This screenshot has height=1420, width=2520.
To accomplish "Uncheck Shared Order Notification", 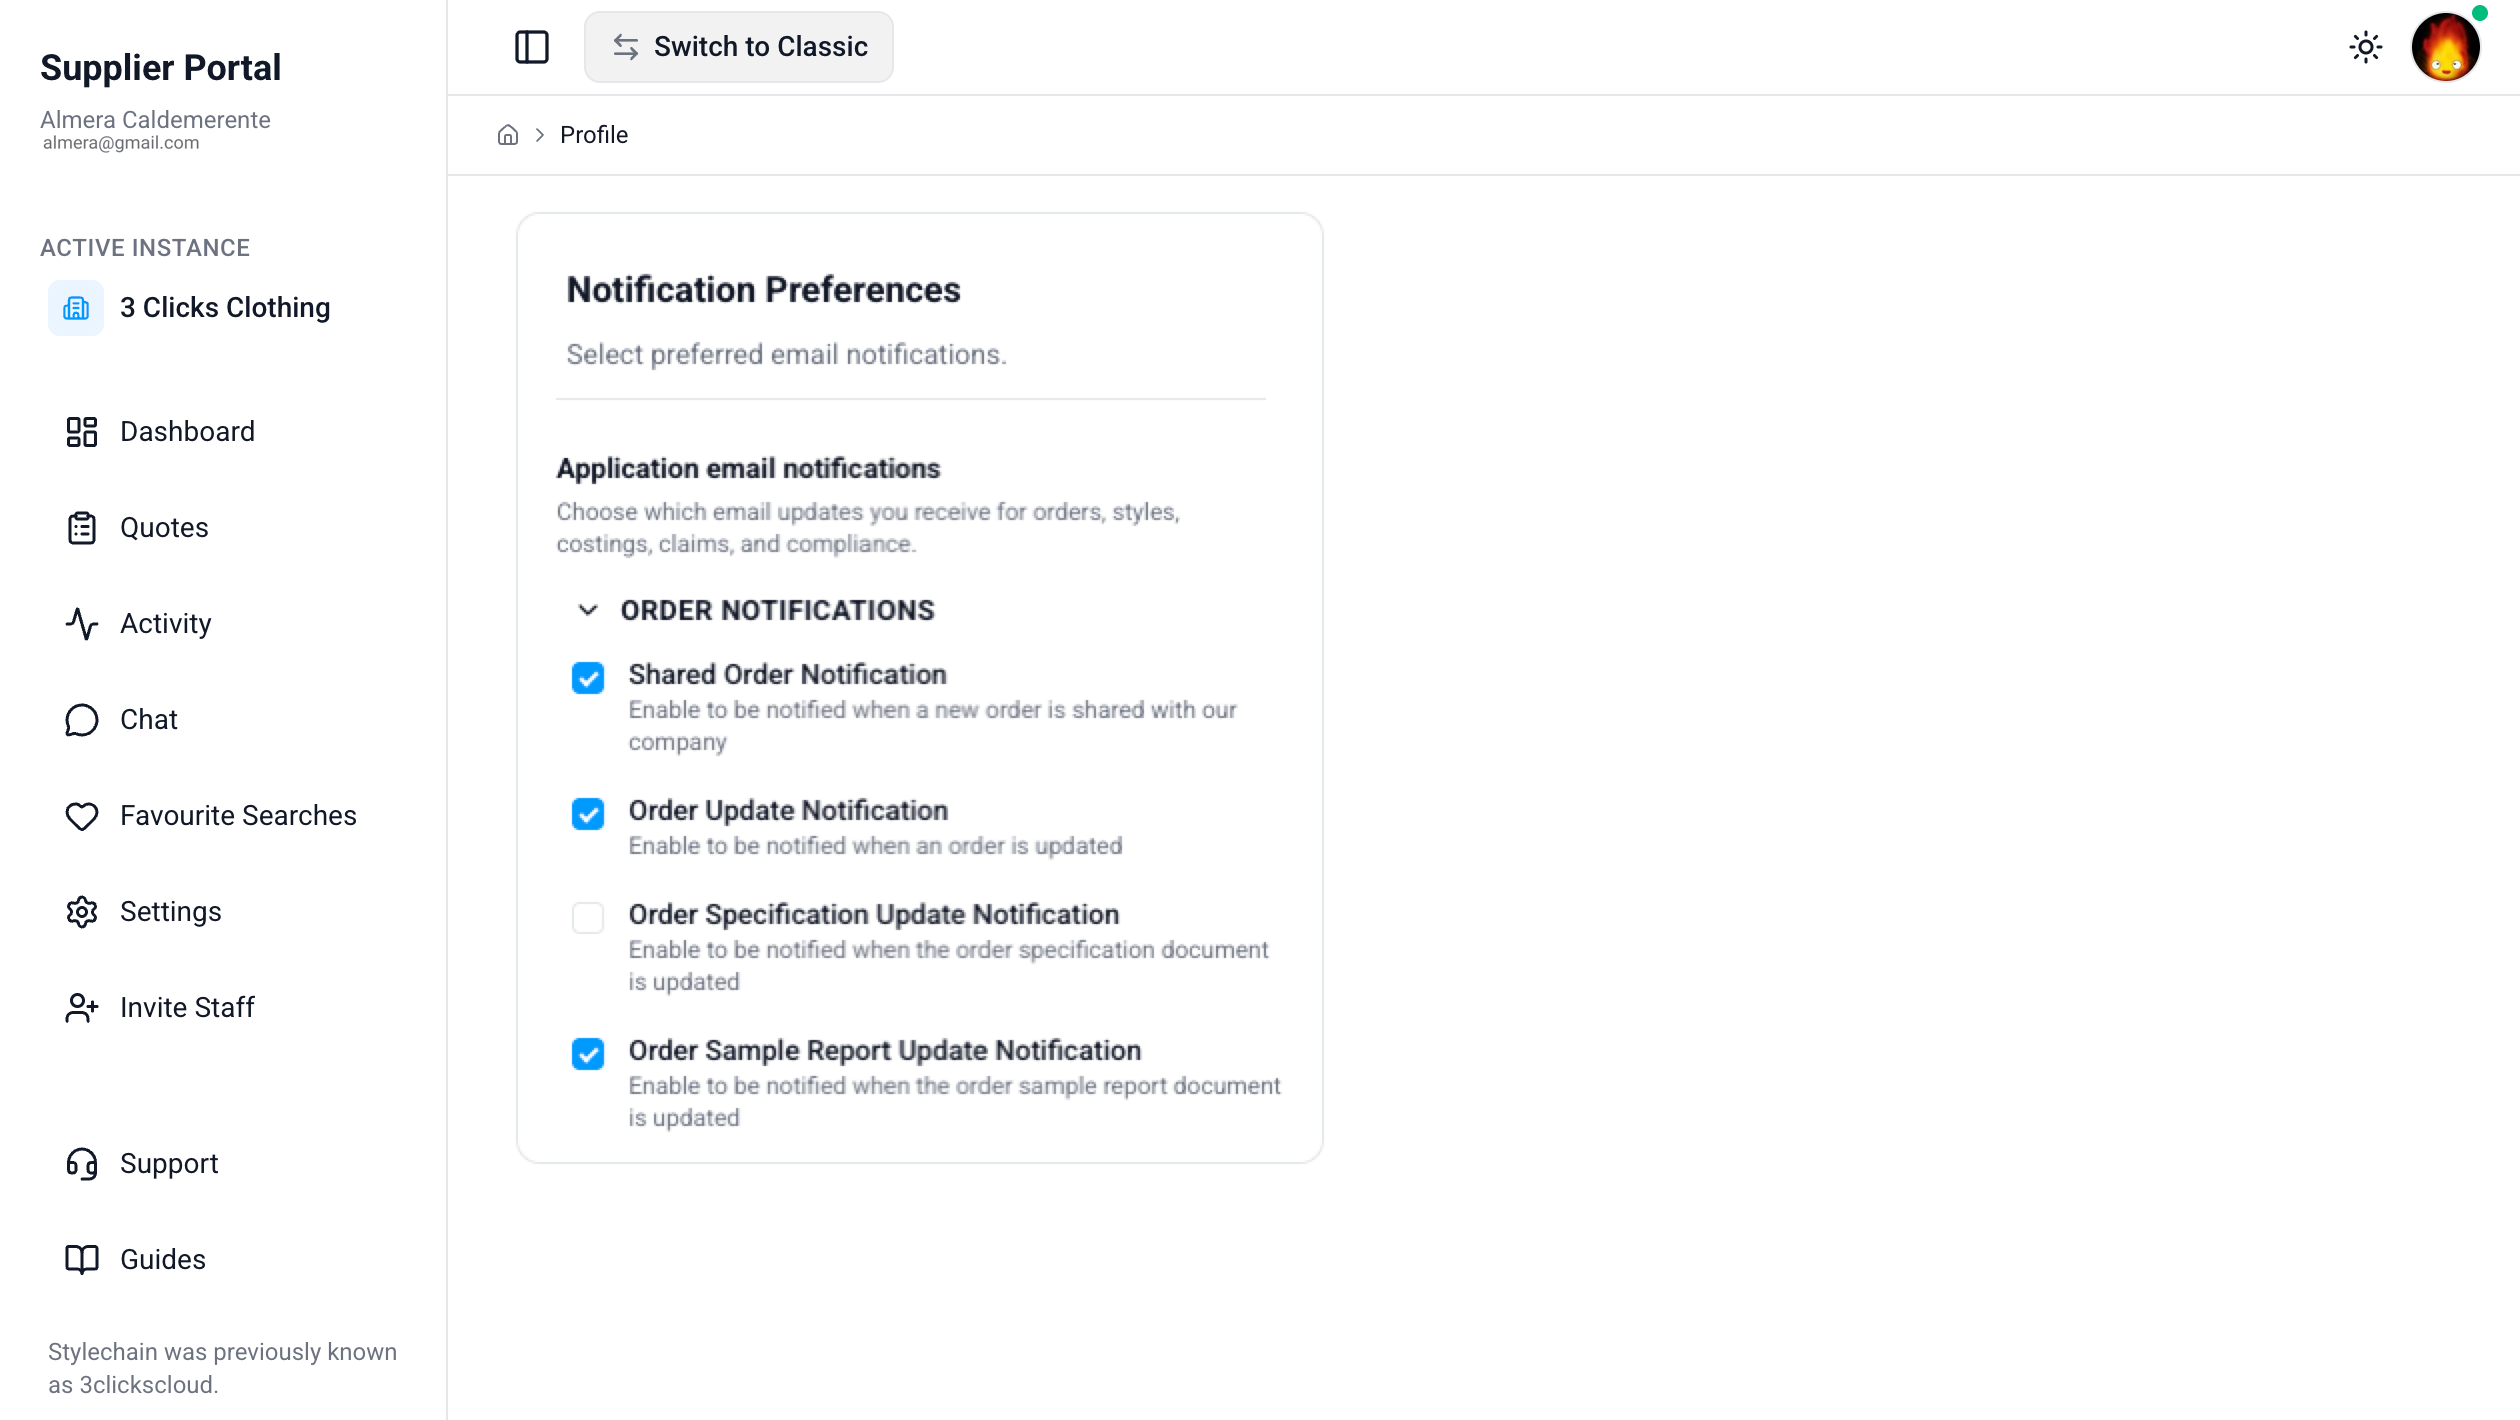I will pos(588,678).
